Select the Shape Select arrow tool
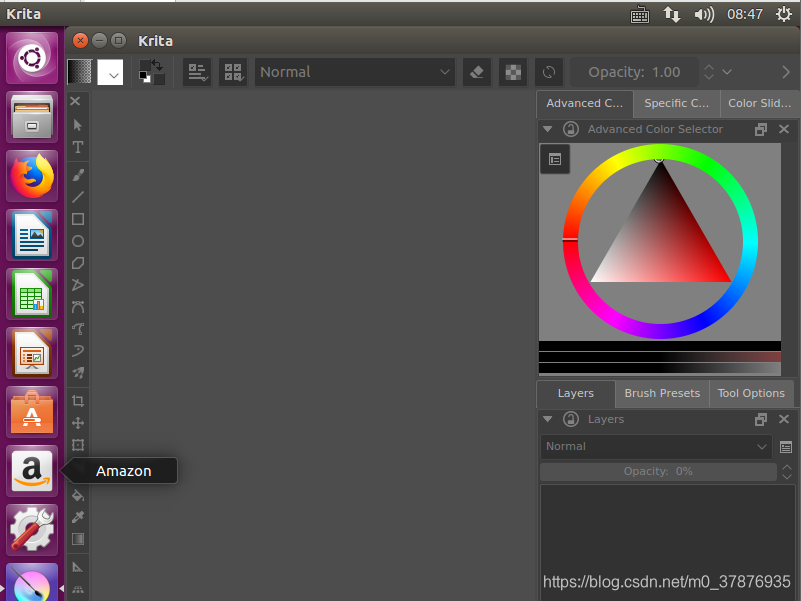The height and width of the screenshot is (601, 801). click(x=78, y=125)
